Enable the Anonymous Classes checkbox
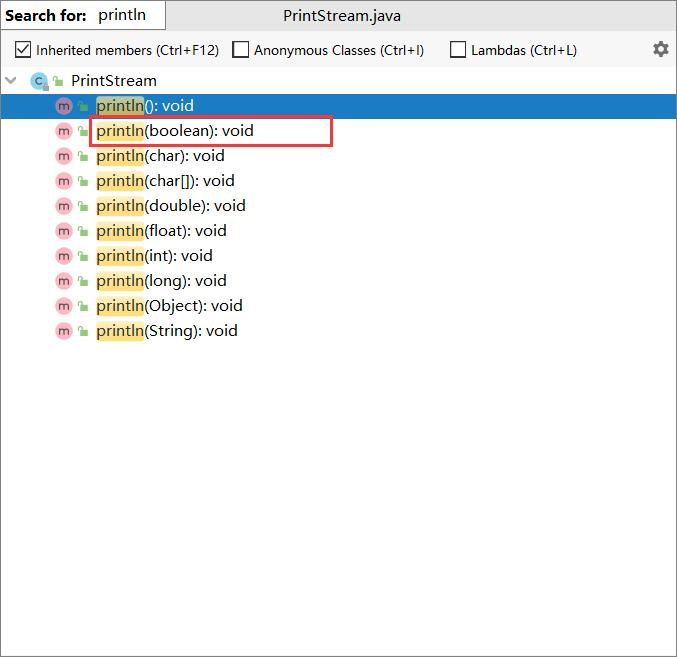Image resolution: width=677 pixels, height=657 pixels. [240, 50]
